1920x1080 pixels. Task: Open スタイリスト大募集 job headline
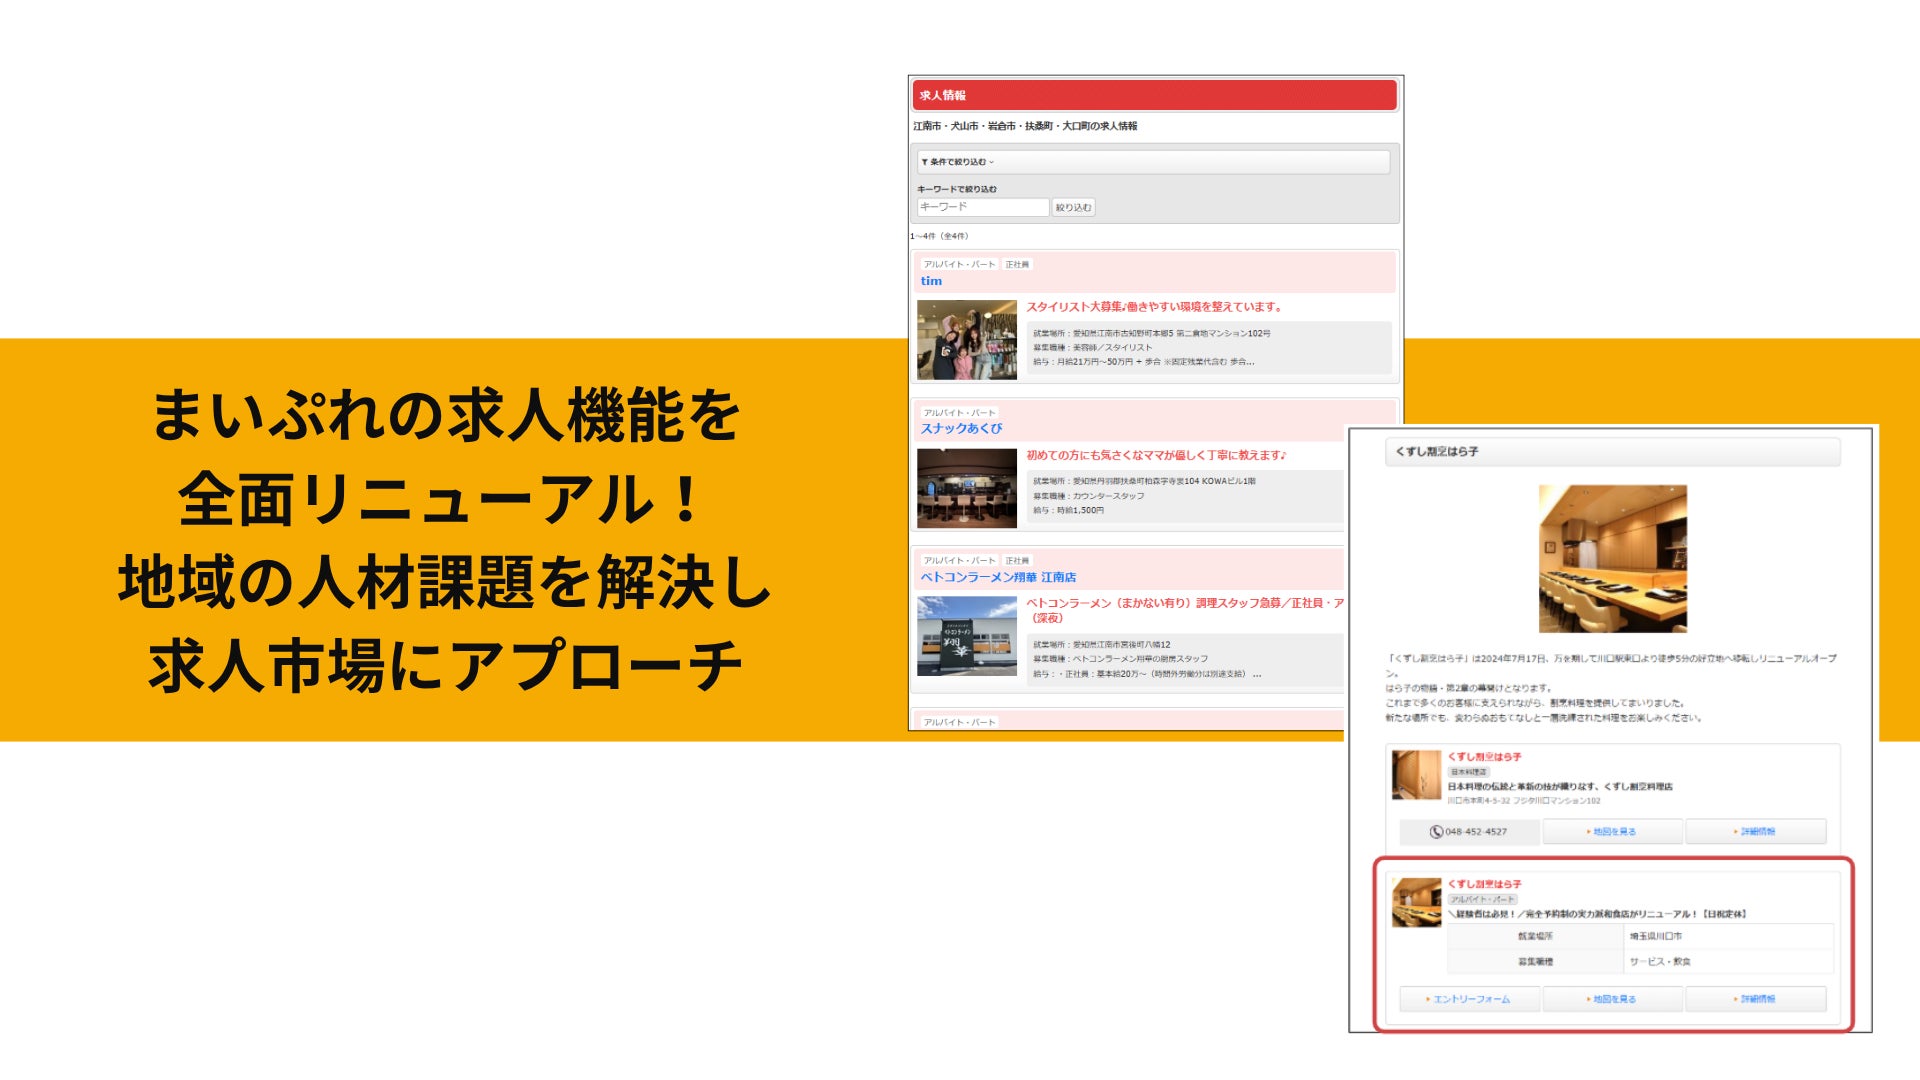click(1154, 307)
